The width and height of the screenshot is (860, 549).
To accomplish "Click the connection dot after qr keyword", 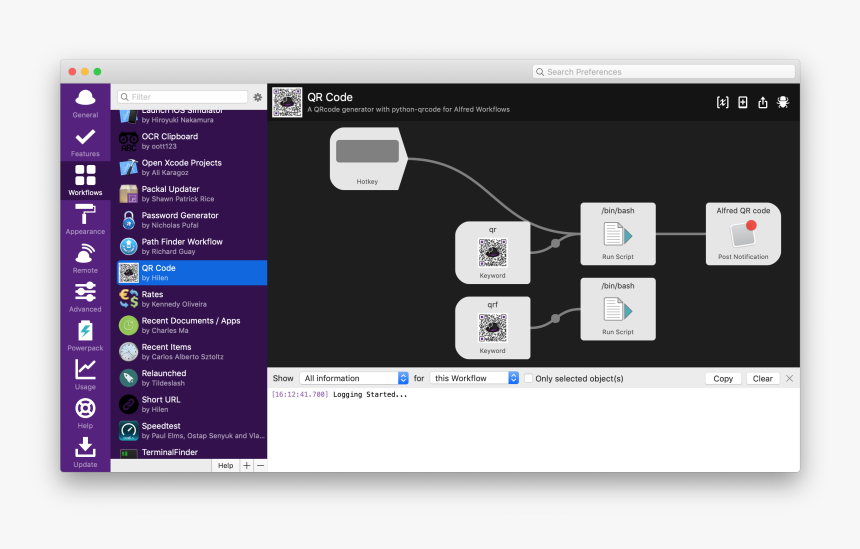I will pos(556,243).
